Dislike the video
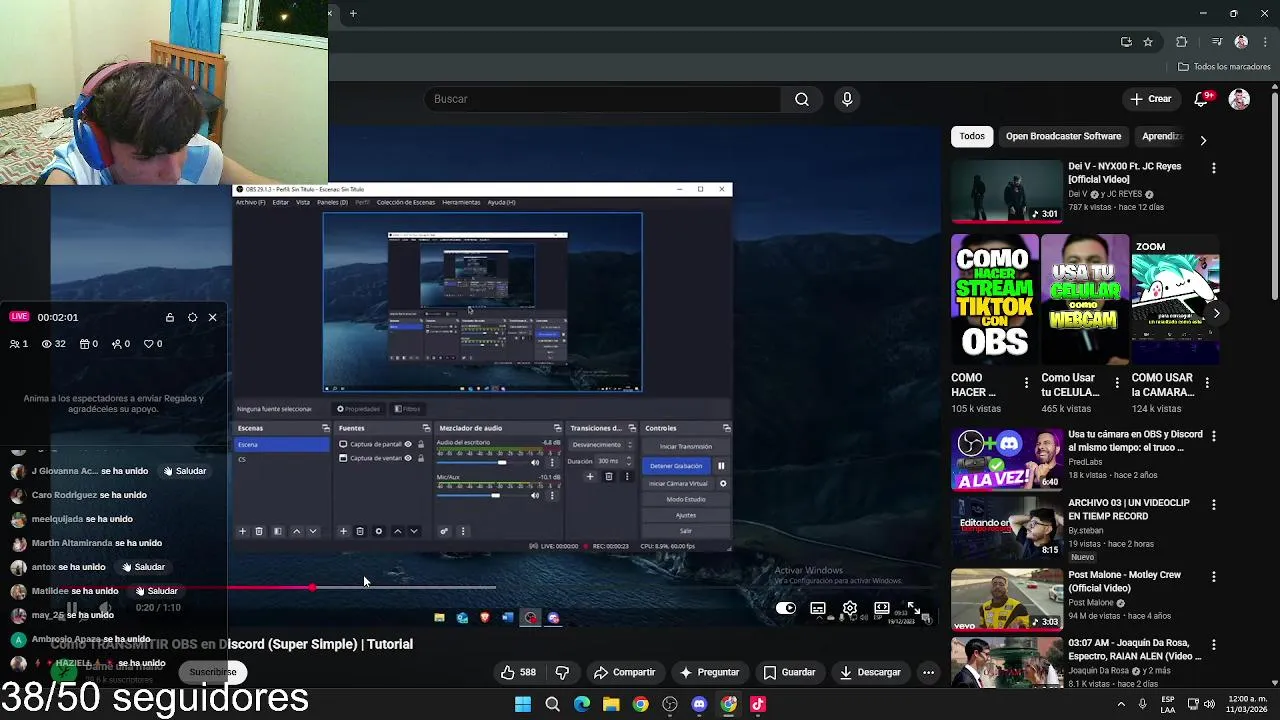Screen dimensions: 1280x720 562,672
